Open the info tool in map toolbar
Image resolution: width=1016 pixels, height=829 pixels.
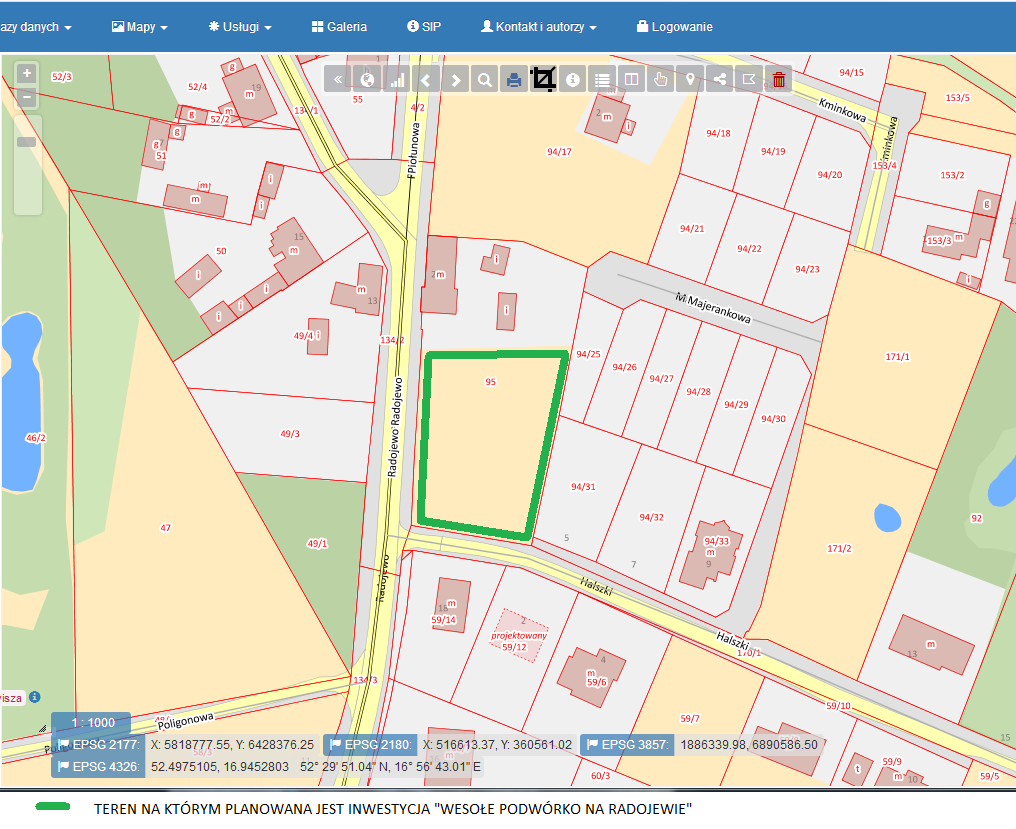(x=573, y=80)
